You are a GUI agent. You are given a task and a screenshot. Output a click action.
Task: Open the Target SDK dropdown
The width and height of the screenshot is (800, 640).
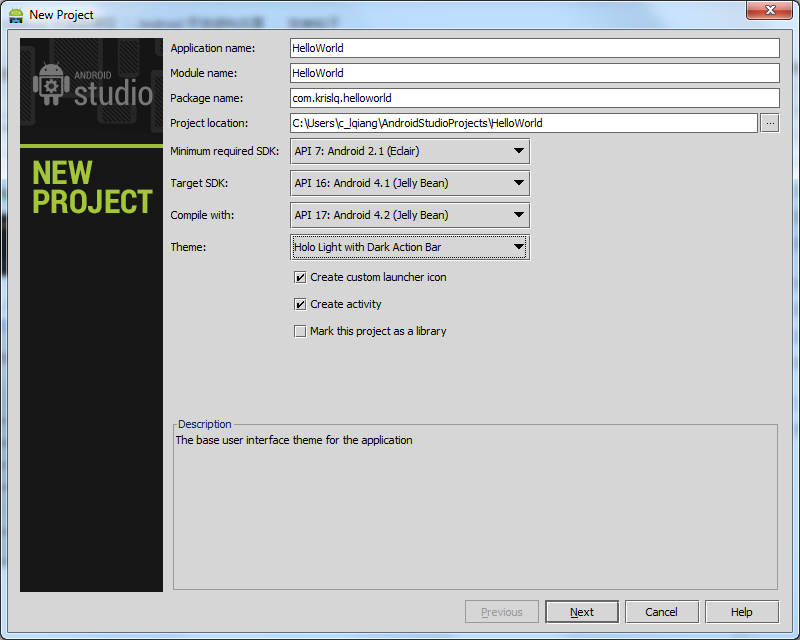point(519,183)
